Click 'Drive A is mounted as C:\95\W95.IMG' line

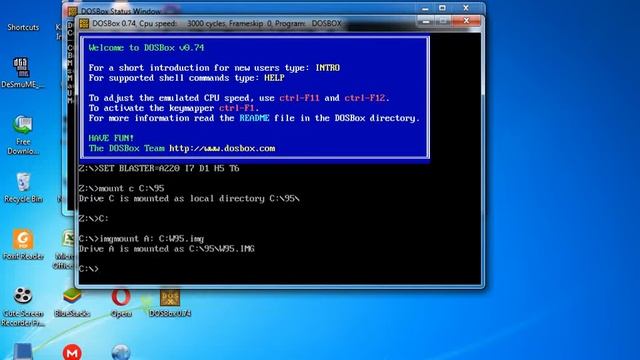pyautogui.click(x=167, y=249)
